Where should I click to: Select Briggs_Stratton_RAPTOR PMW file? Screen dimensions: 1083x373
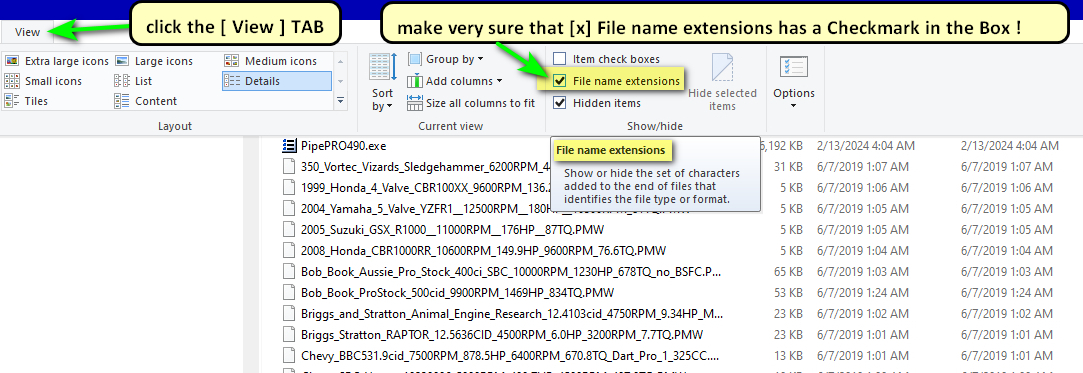tap(502, 334)
